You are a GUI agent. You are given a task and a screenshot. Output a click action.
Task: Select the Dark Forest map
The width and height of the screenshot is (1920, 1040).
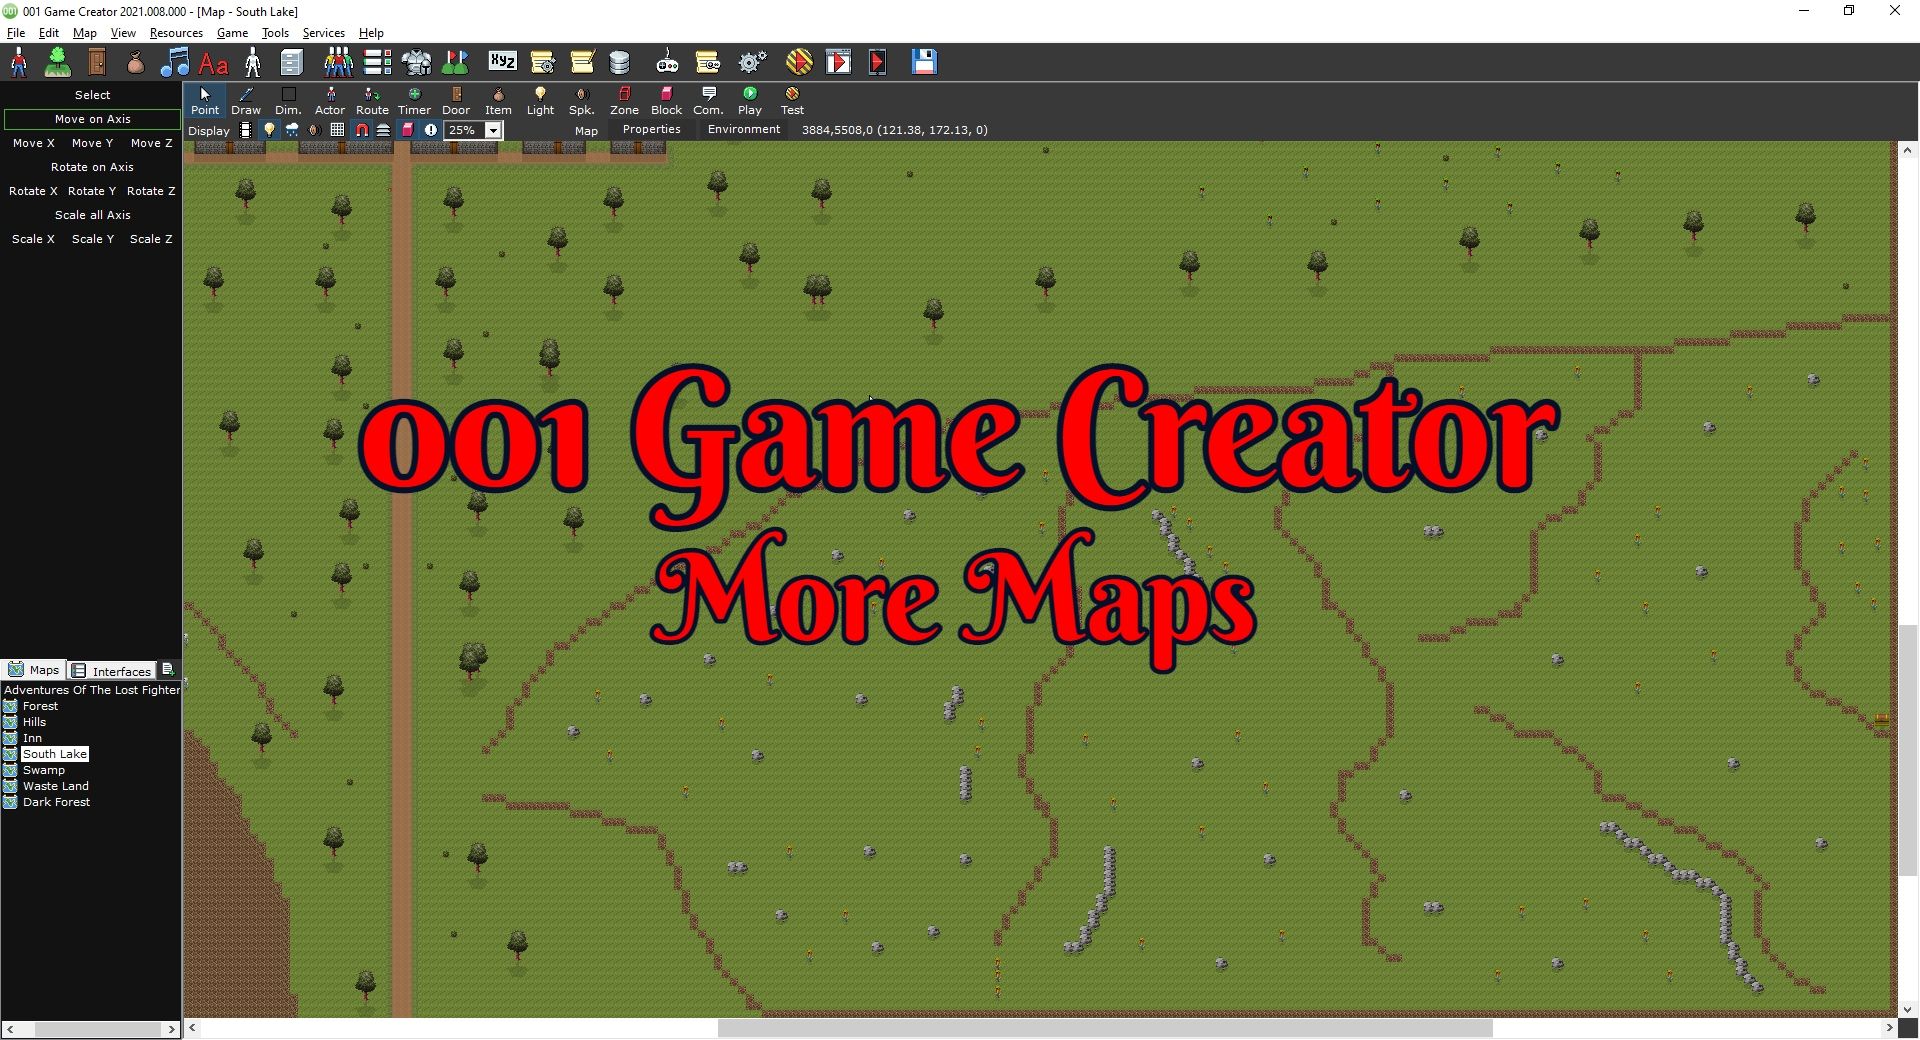tap(56, 802)
